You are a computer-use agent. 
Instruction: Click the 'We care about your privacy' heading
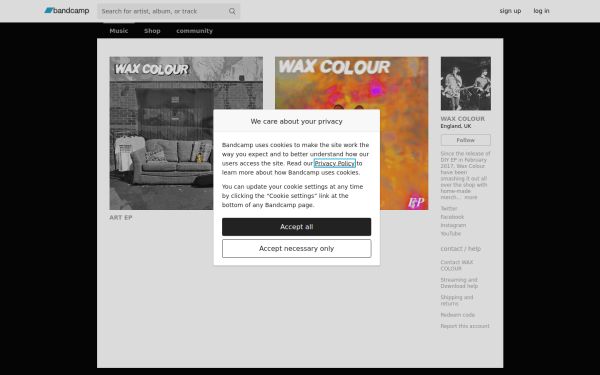(x=296, y=121)
